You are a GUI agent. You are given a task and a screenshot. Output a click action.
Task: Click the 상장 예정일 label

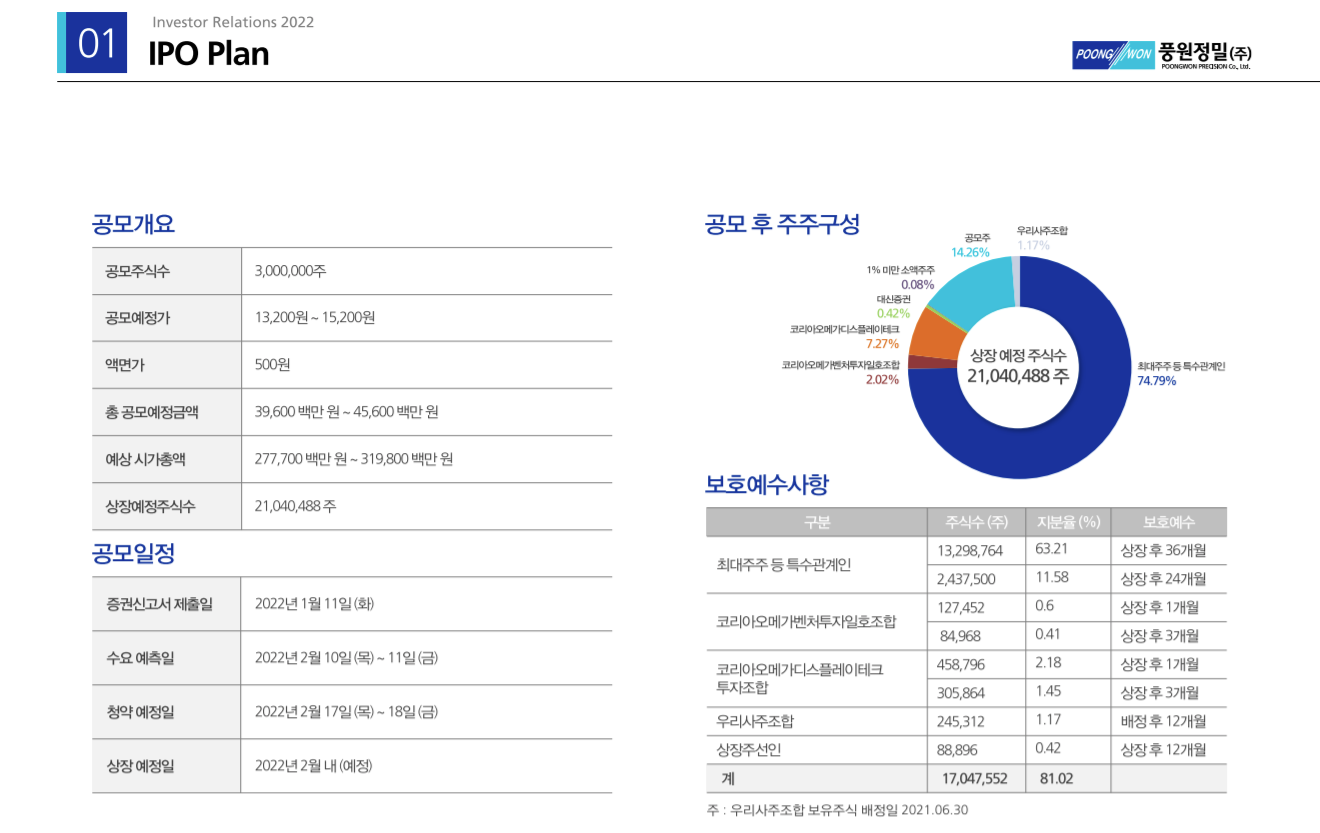(x=140, y=766)
